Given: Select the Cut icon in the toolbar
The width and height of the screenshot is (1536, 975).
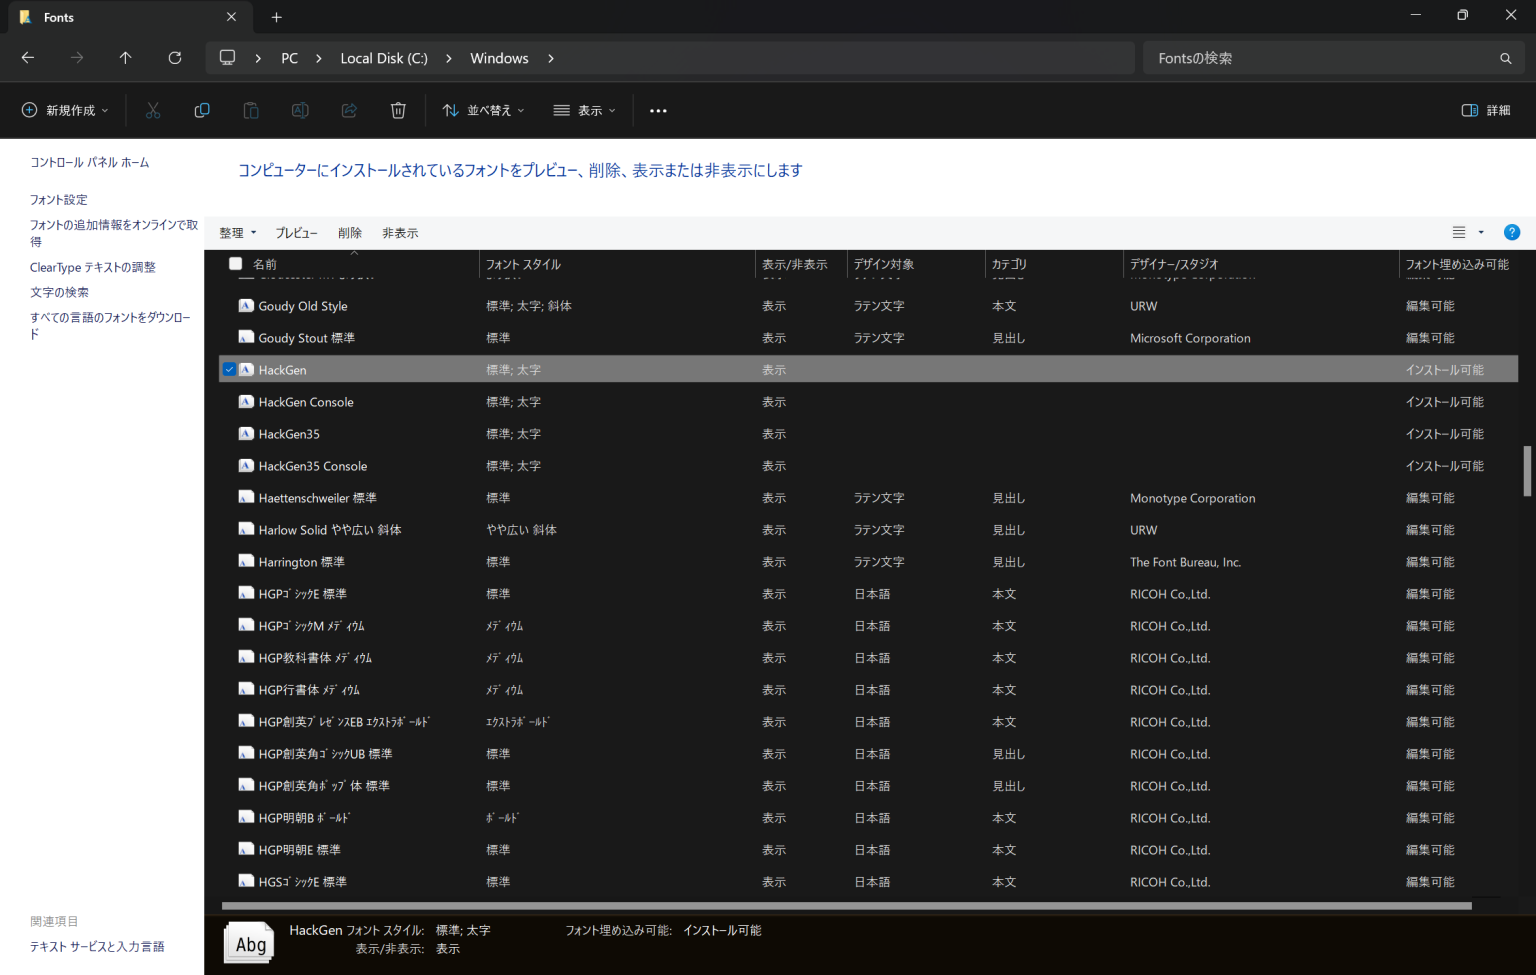Looking at the screenshot, I should click(152, 110).
